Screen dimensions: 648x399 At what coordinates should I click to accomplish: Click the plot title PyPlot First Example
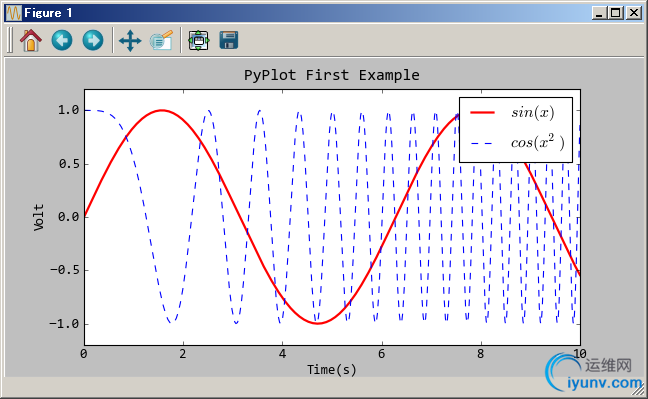tap(331, 75)
